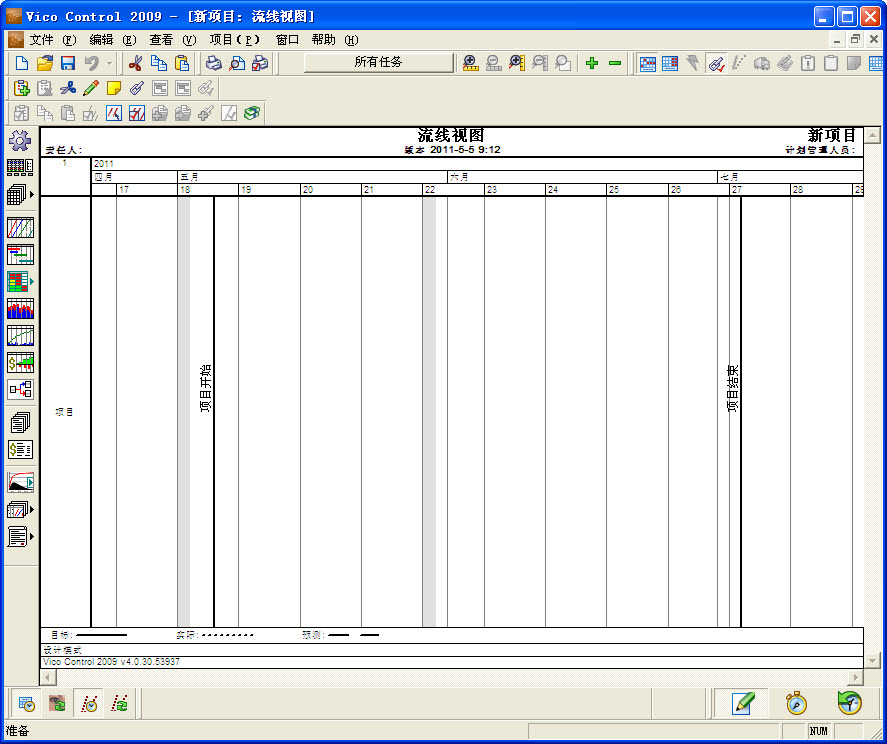The width and height of the screenshot is (887, 744).
Task: Click the scissors Cut icon
Action: [x=134, y=63]
